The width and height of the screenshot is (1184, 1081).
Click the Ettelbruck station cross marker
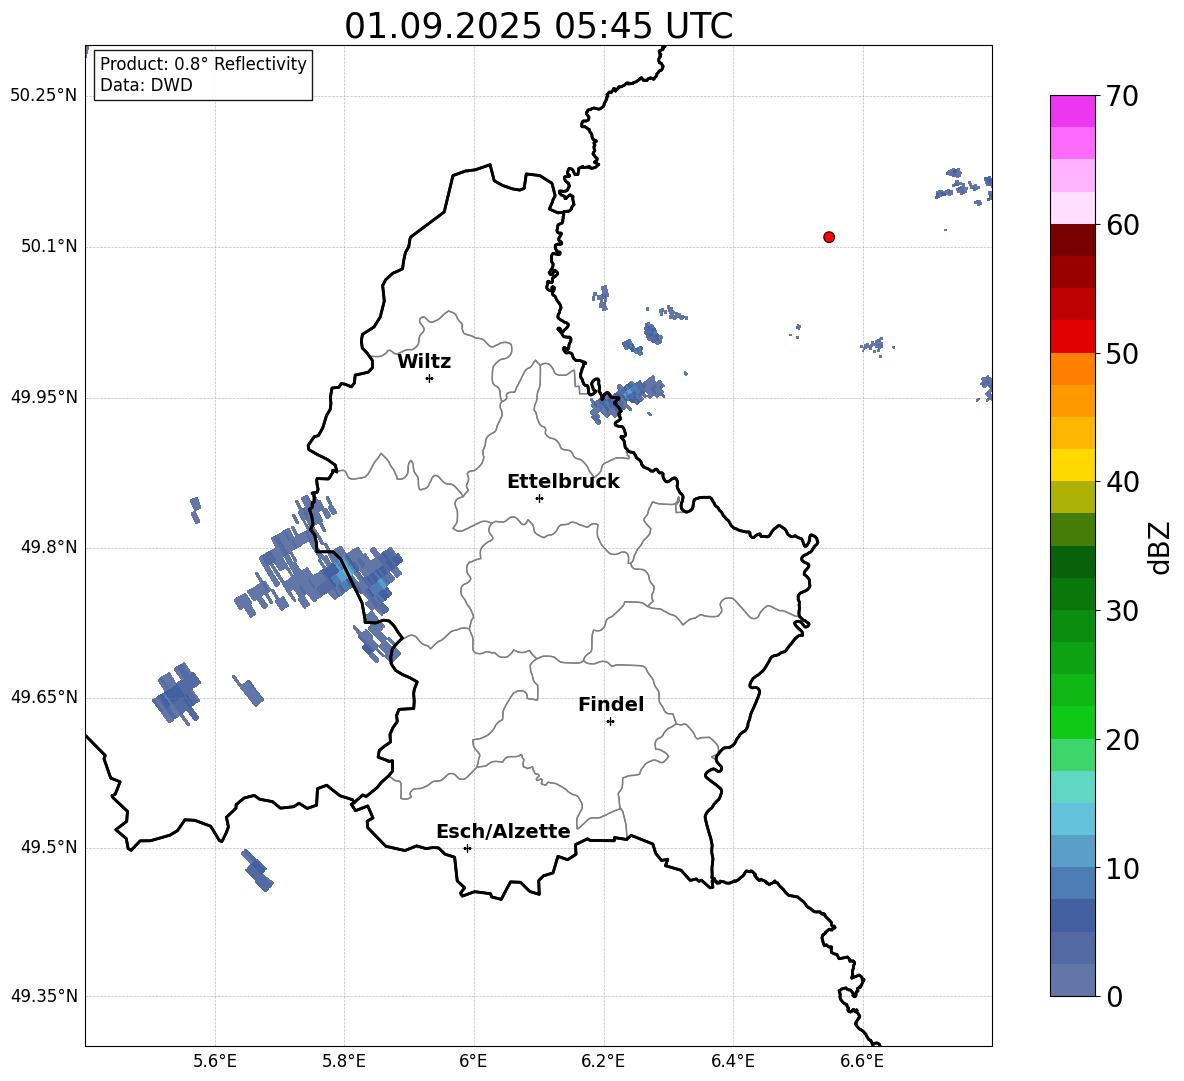point(539,498)
